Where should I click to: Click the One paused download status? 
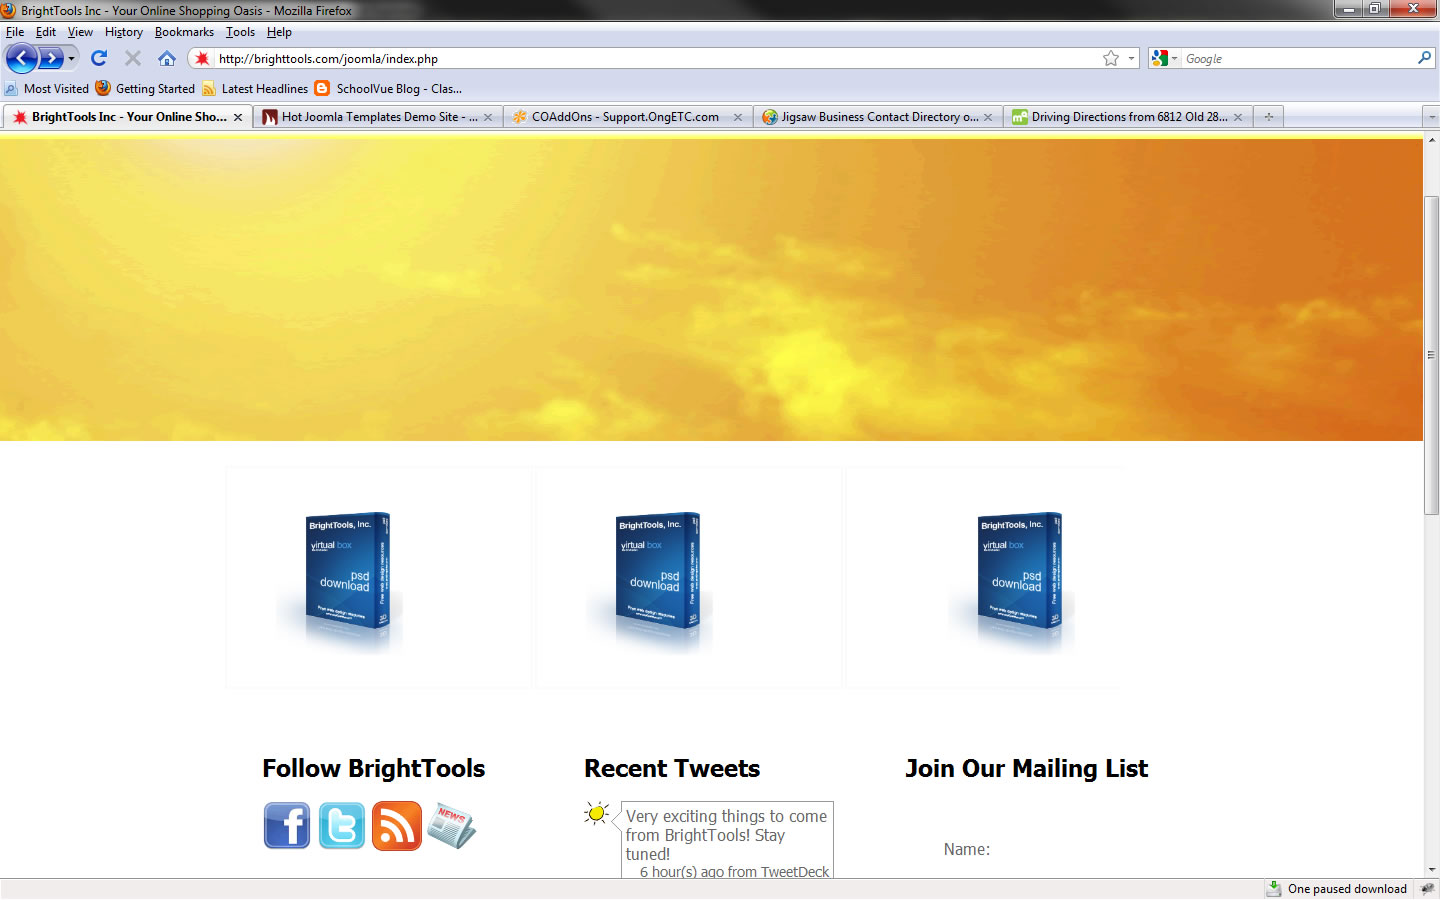1346,889
